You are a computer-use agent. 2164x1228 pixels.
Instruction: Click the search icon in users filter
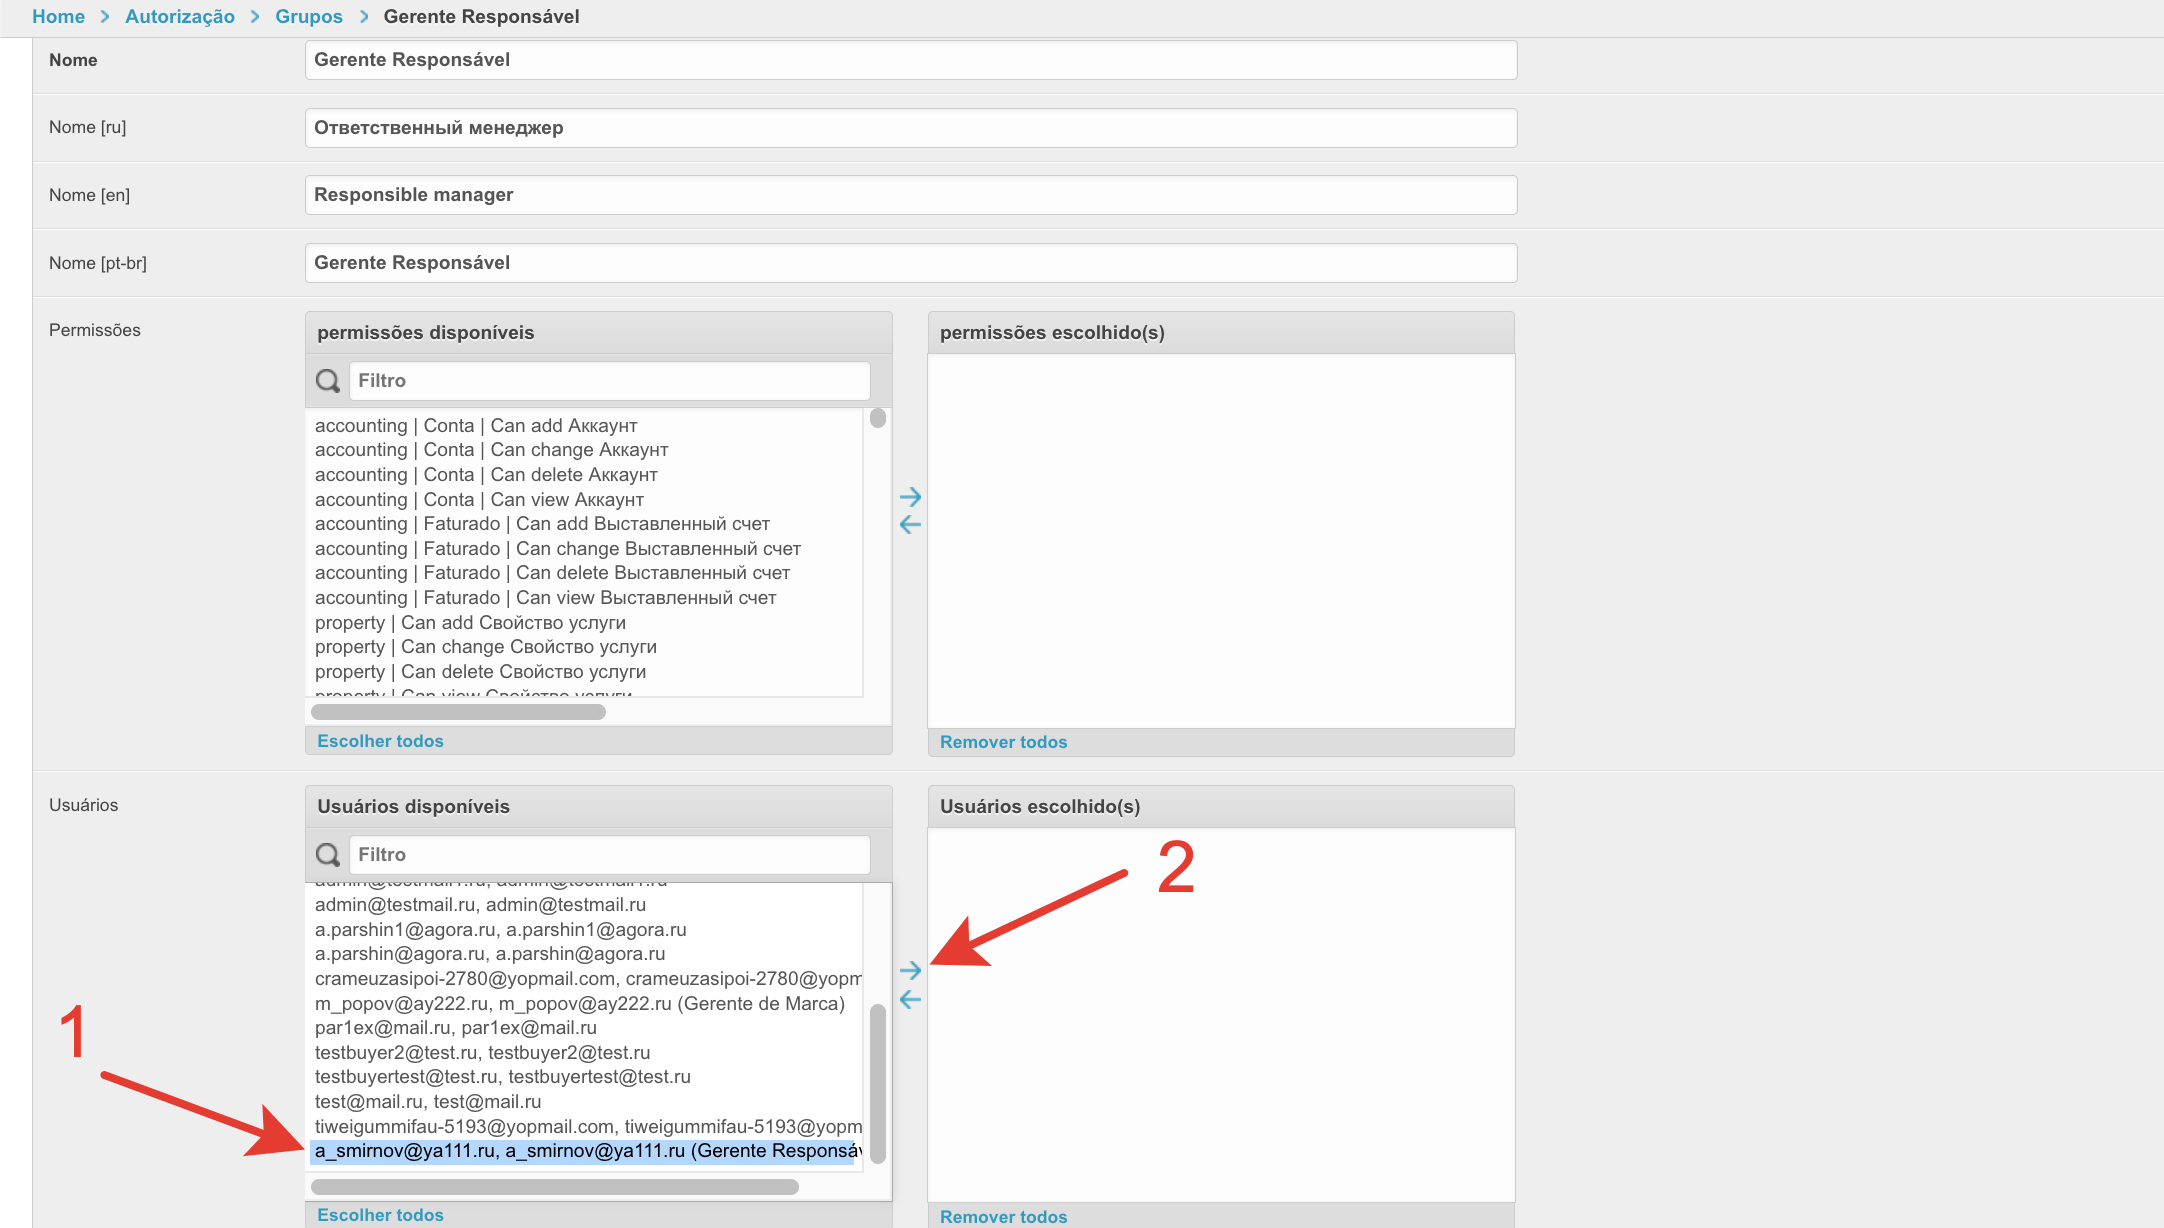pos(328,855)
